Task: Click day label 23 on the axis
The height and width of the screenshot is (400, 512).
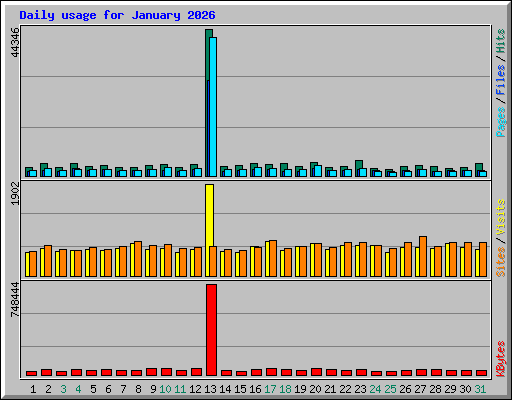Action: 360,389
